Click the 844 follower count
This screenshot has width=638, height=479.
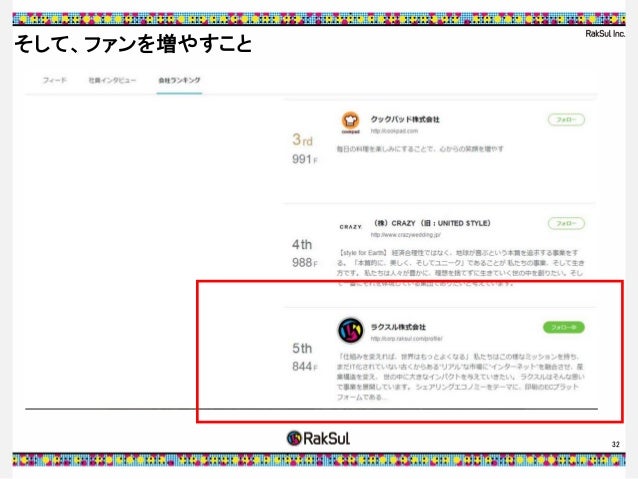coord(304,366)
